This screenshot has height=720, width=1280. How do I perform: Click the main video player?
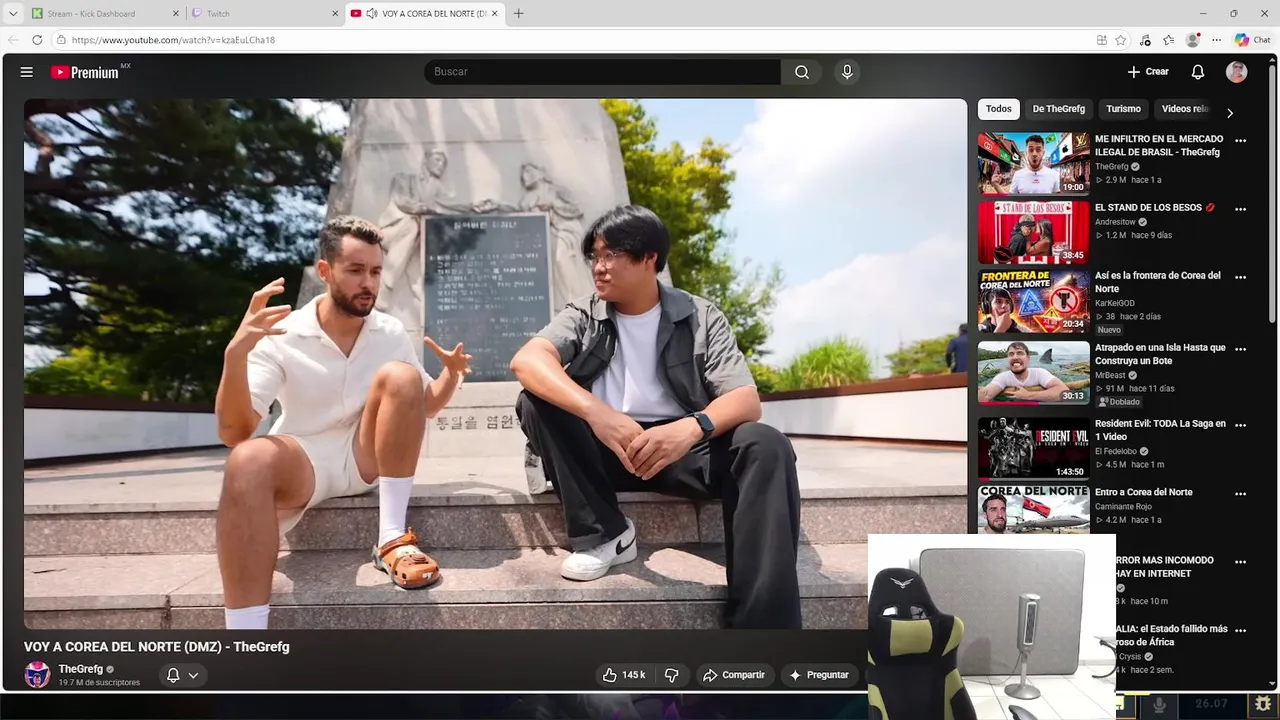(495, 364)
